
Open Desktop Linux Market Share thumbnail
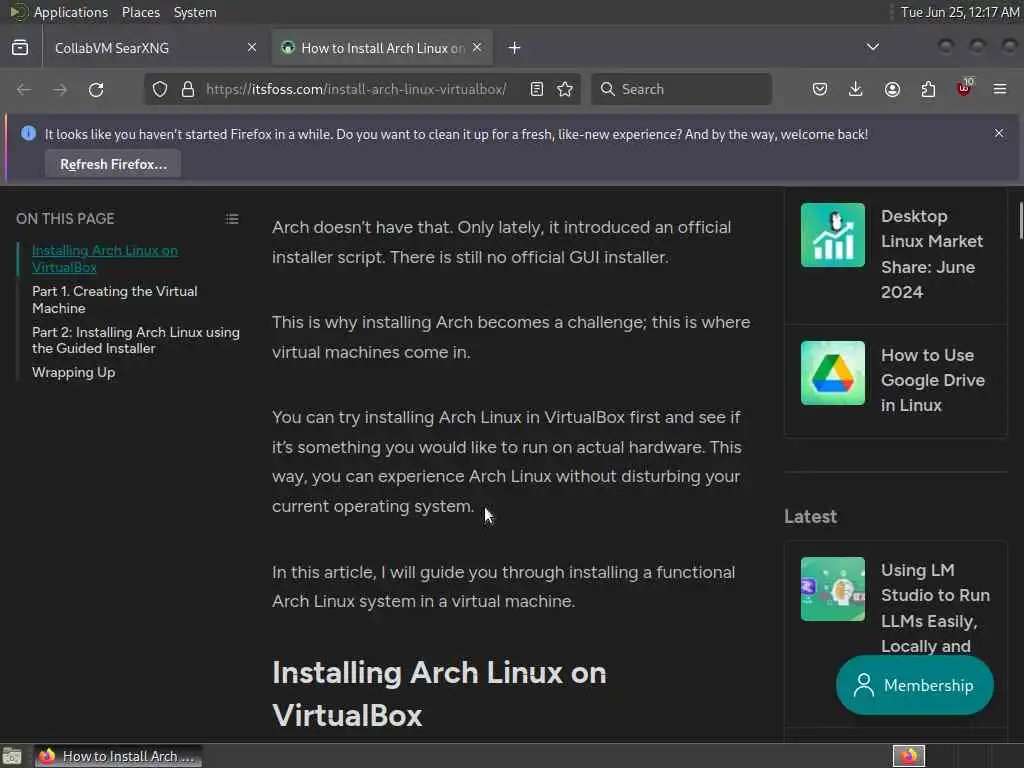[x=833, y=234]
